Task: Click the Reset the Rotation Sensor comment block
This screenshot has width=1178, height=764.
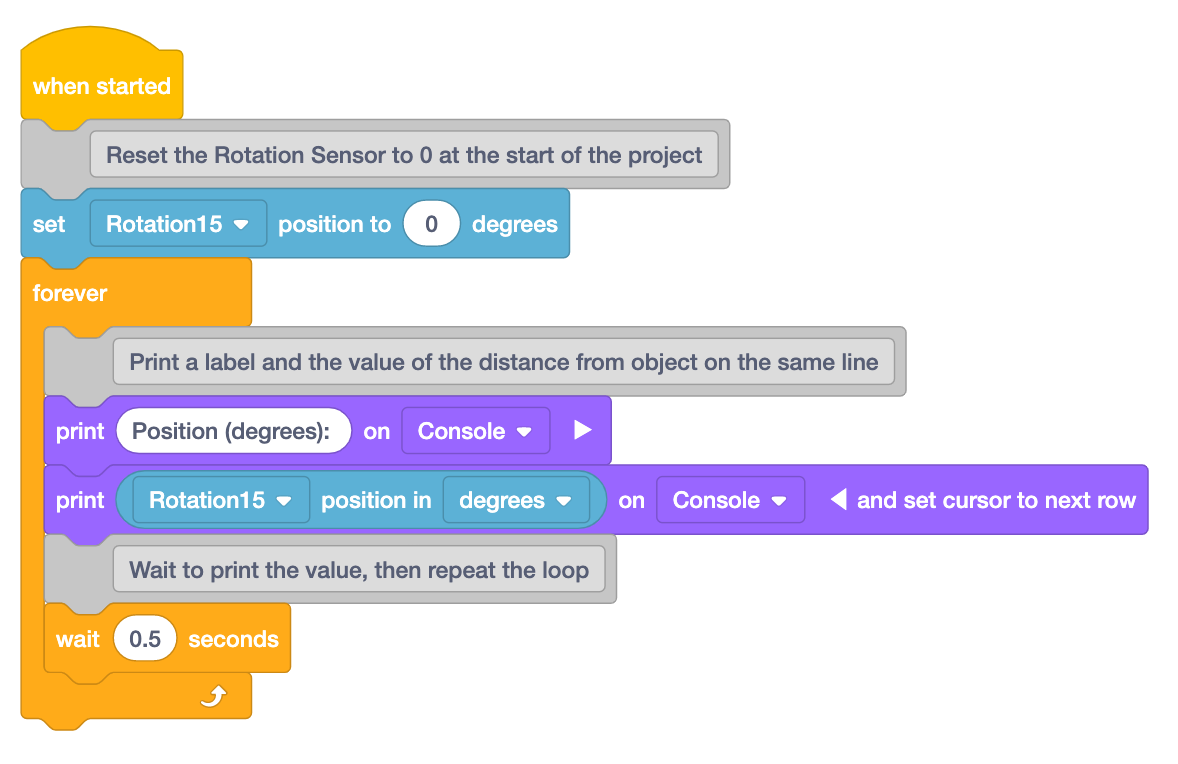Action: [x=404, y=155]
